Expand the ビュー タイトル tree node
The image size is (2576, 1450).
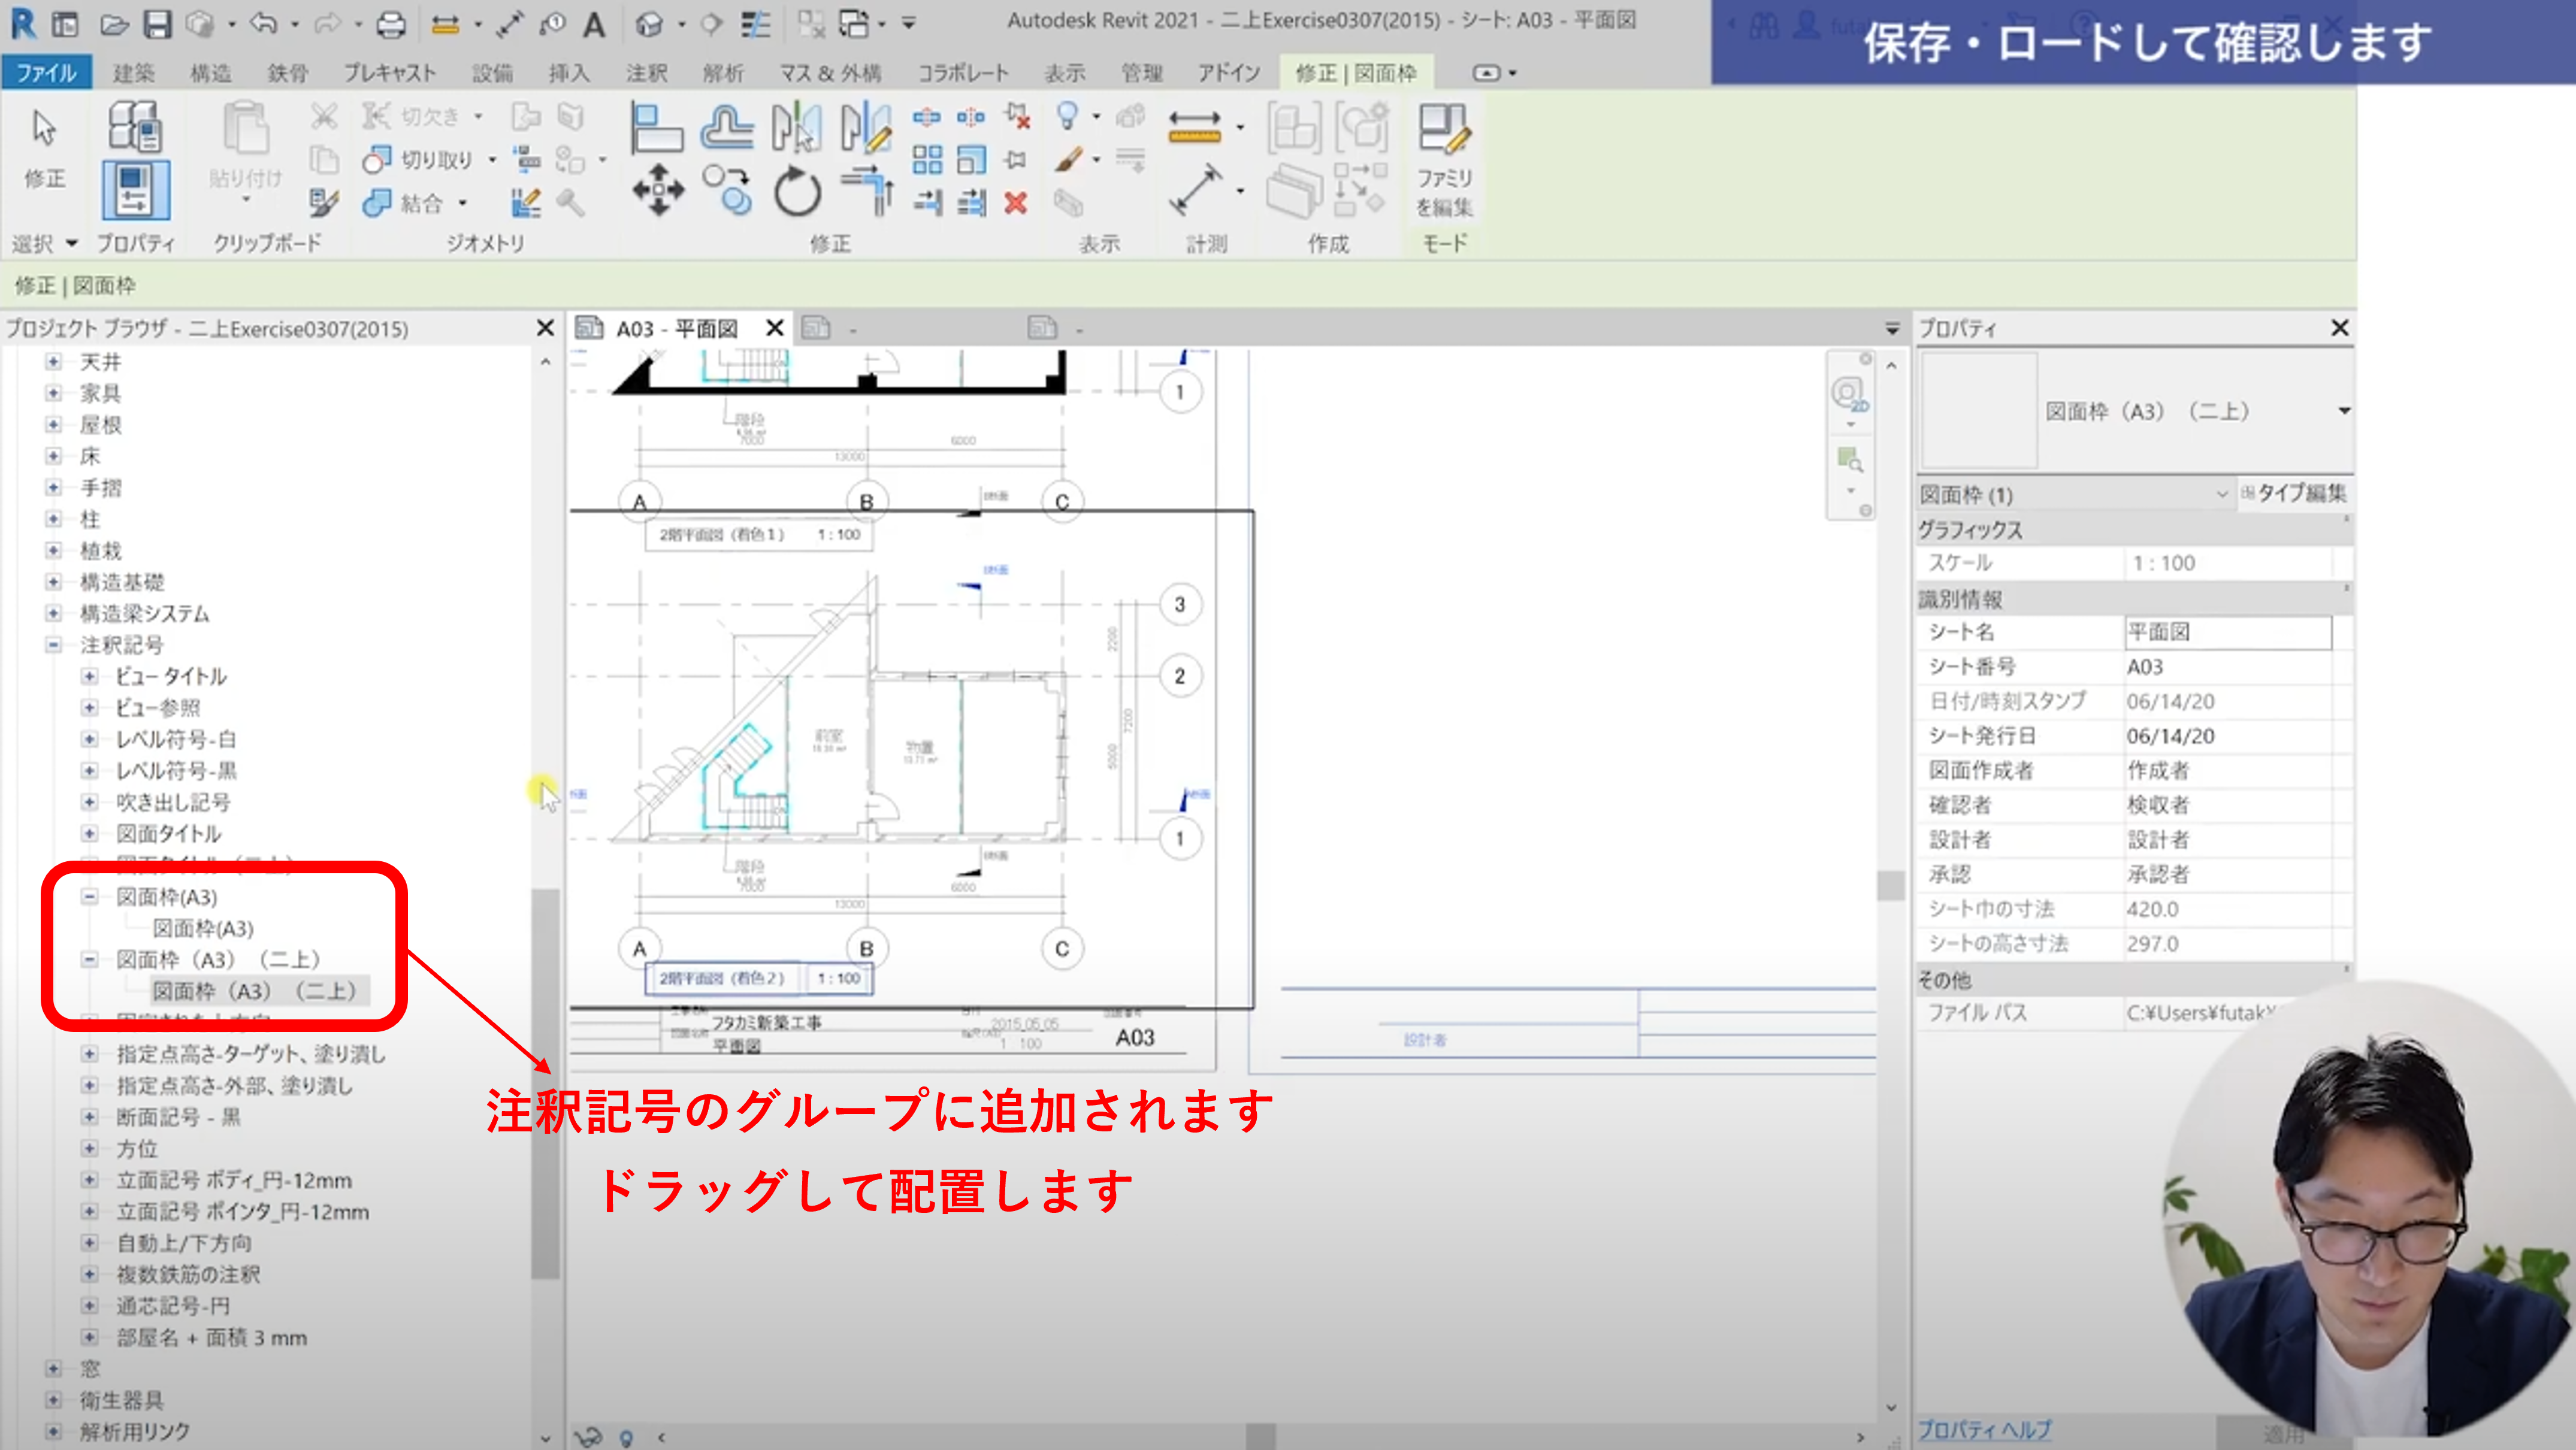[x=89, y=677]
